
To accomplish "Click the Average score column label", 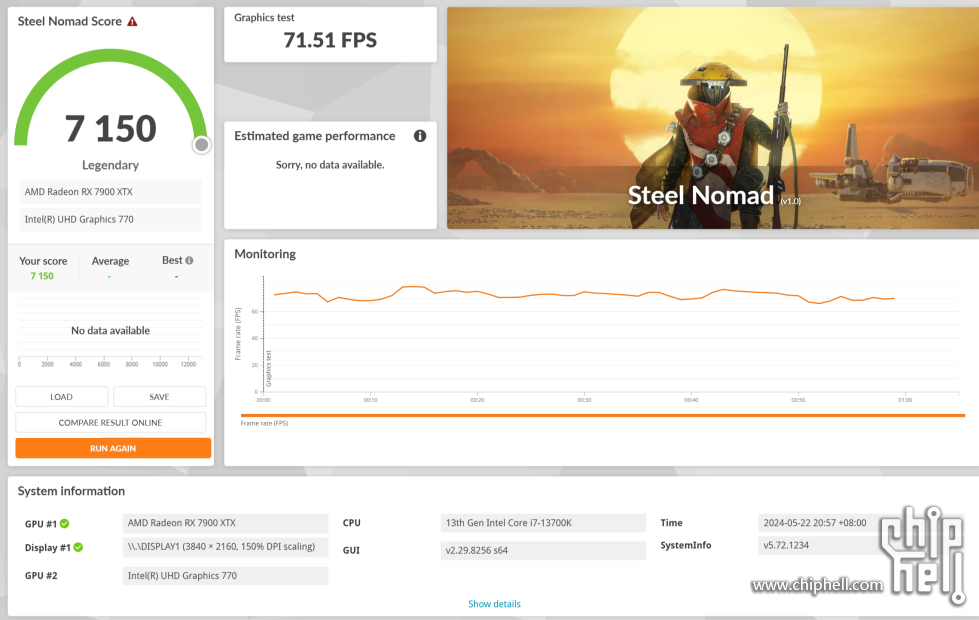I will pos(111,261).
